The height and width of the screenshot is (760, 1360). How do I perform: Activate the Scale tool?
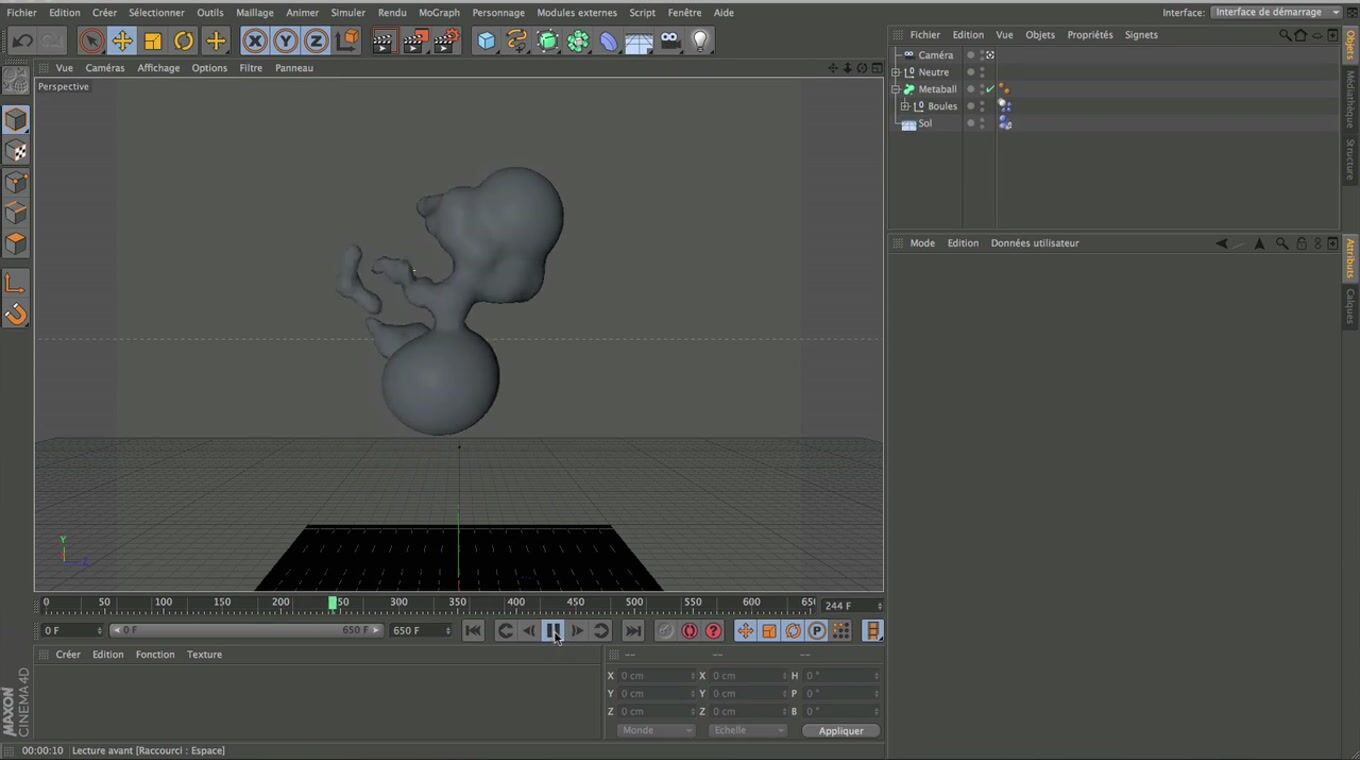pos(153,41)
